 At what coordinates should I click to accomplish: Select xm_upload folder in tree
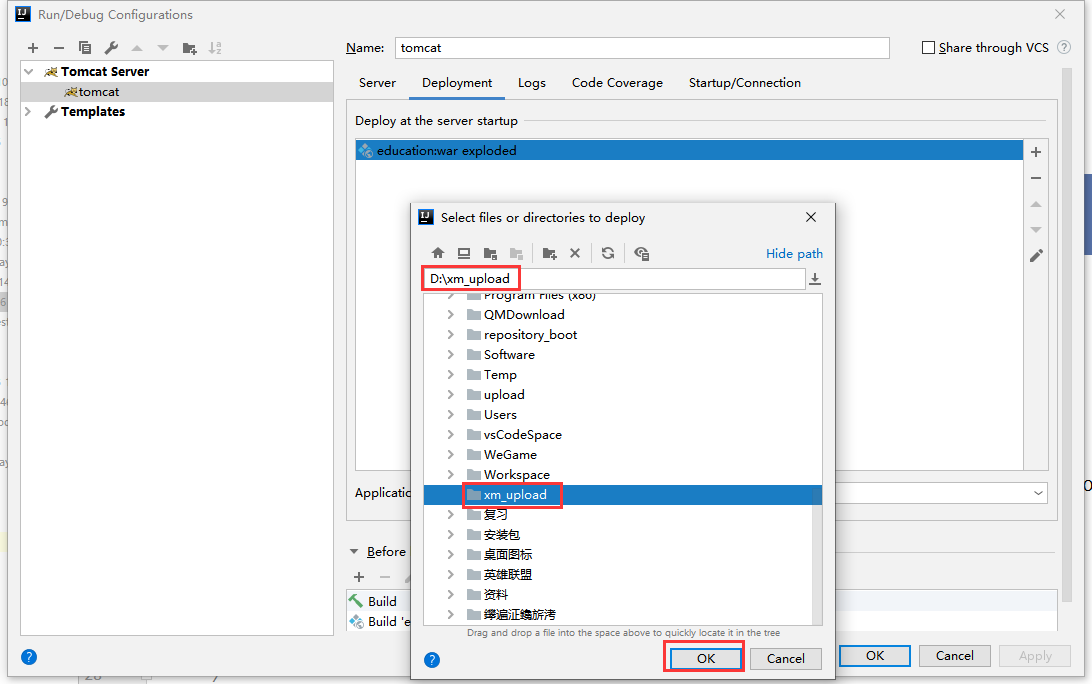[622, 495]
